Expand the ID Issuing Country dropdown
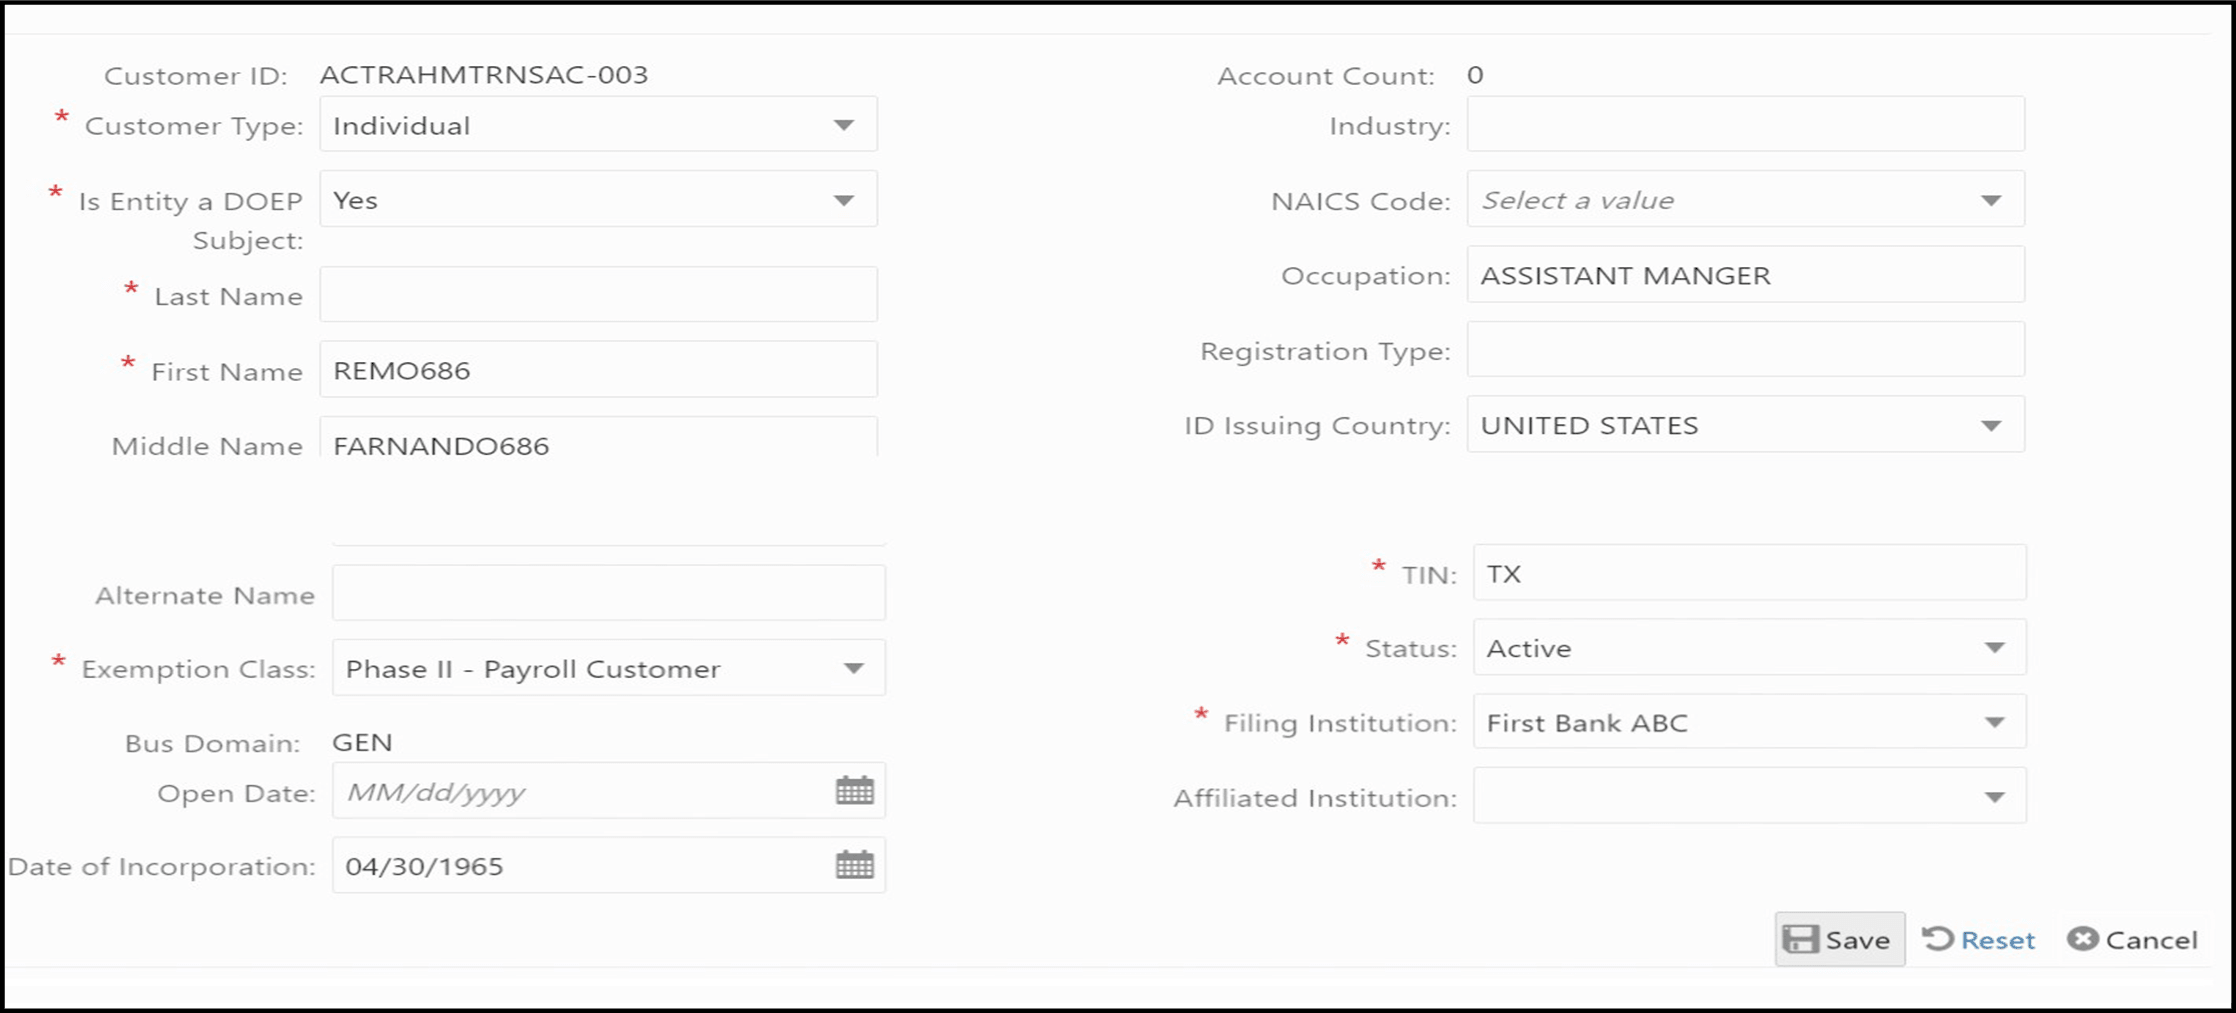The image size is (2236, 1013). (1992, 424)
